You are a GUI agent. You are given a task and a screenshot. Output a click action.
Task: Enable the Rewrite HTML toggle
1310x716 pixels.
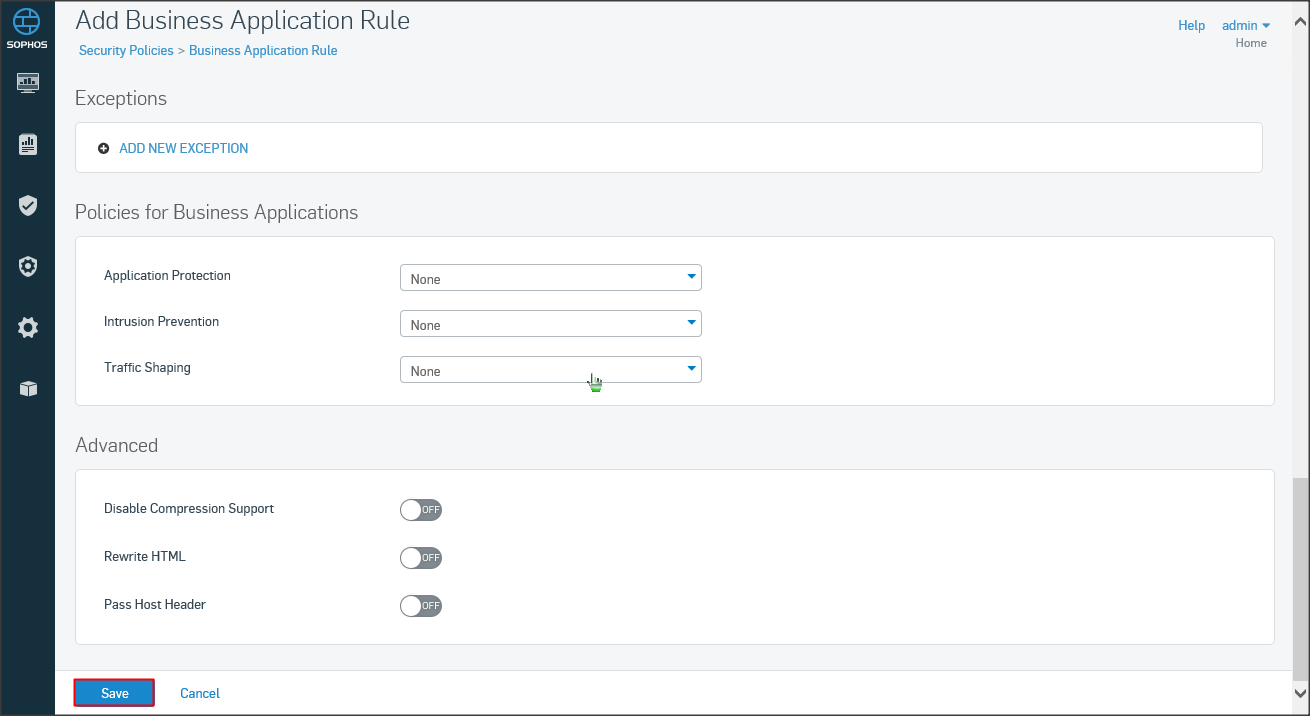click(420, 558)
